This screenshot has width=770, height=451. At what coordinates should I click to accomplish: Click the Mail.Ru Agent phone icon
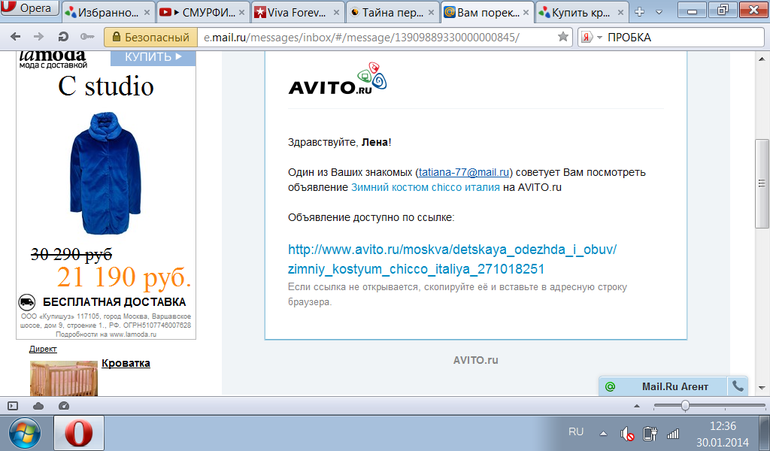738,386
